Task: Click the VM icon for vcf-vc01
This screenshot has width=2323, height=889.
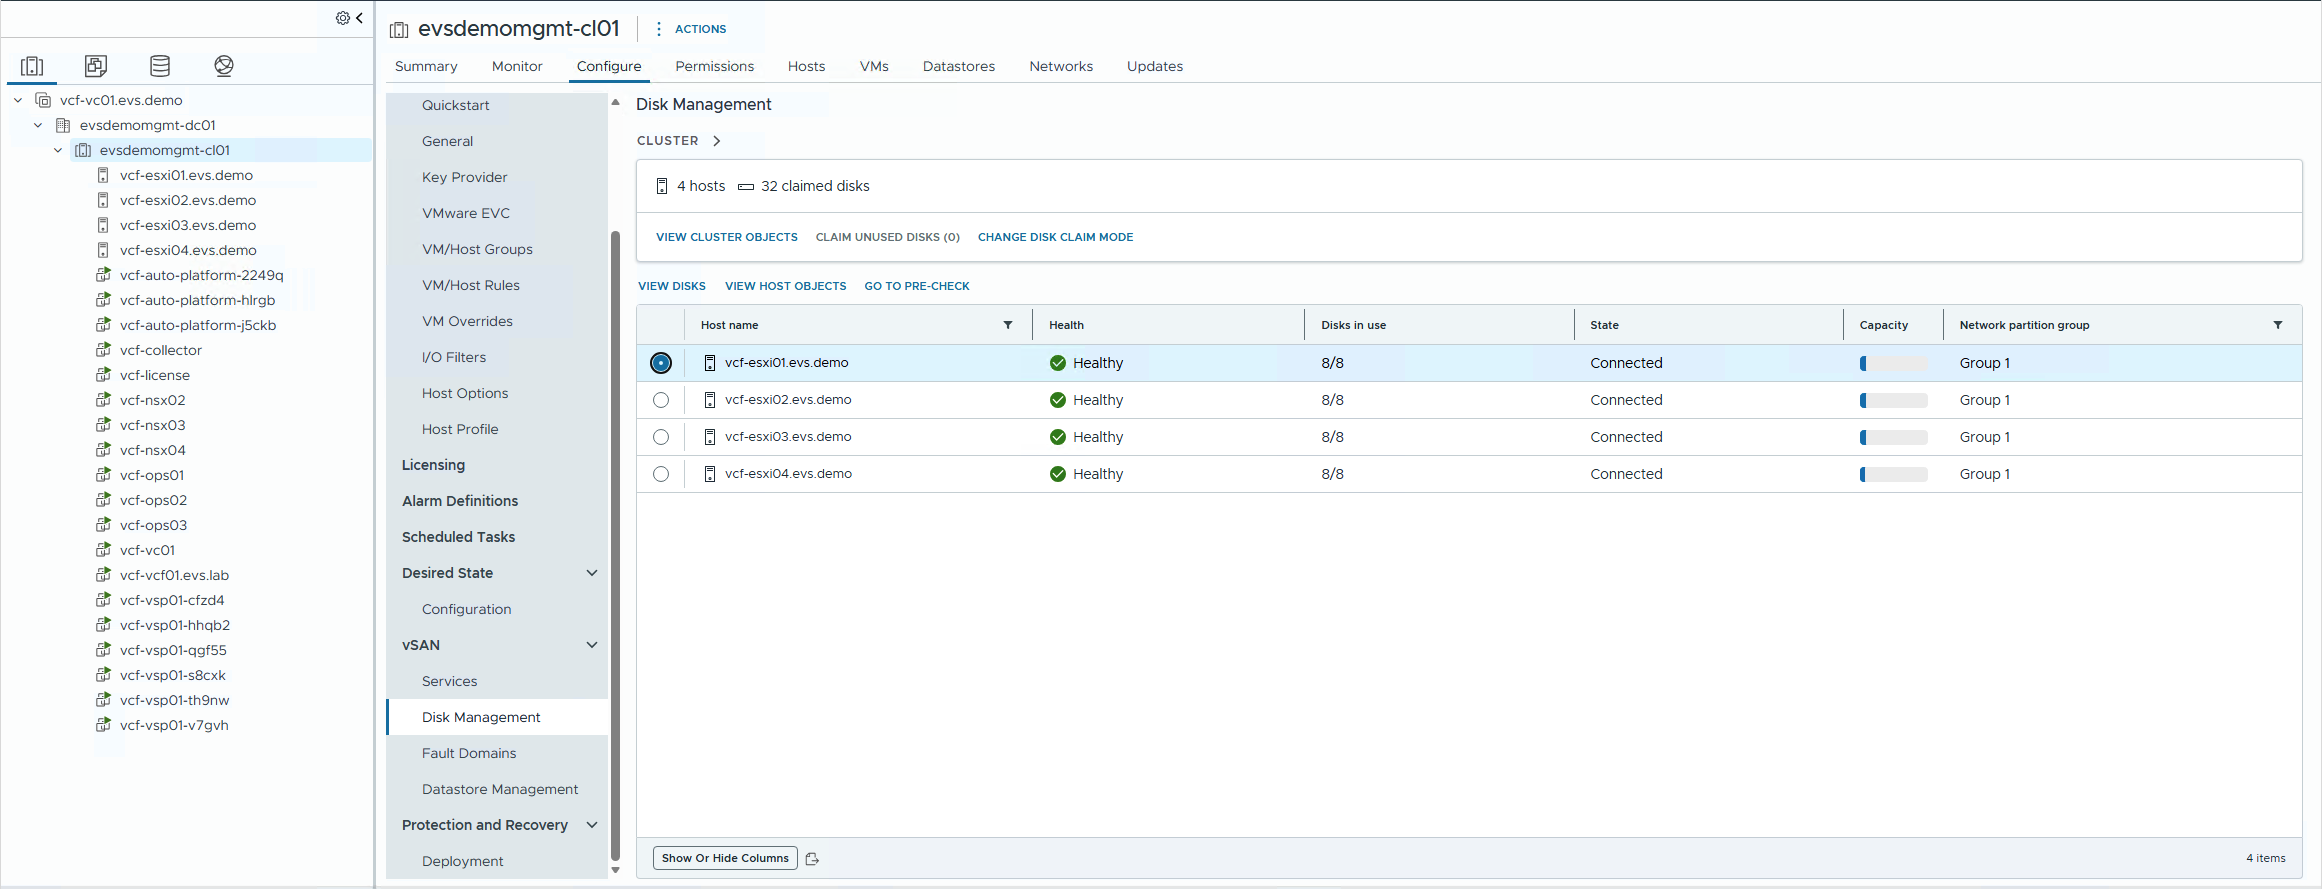Action: click(x=103, y=550)
